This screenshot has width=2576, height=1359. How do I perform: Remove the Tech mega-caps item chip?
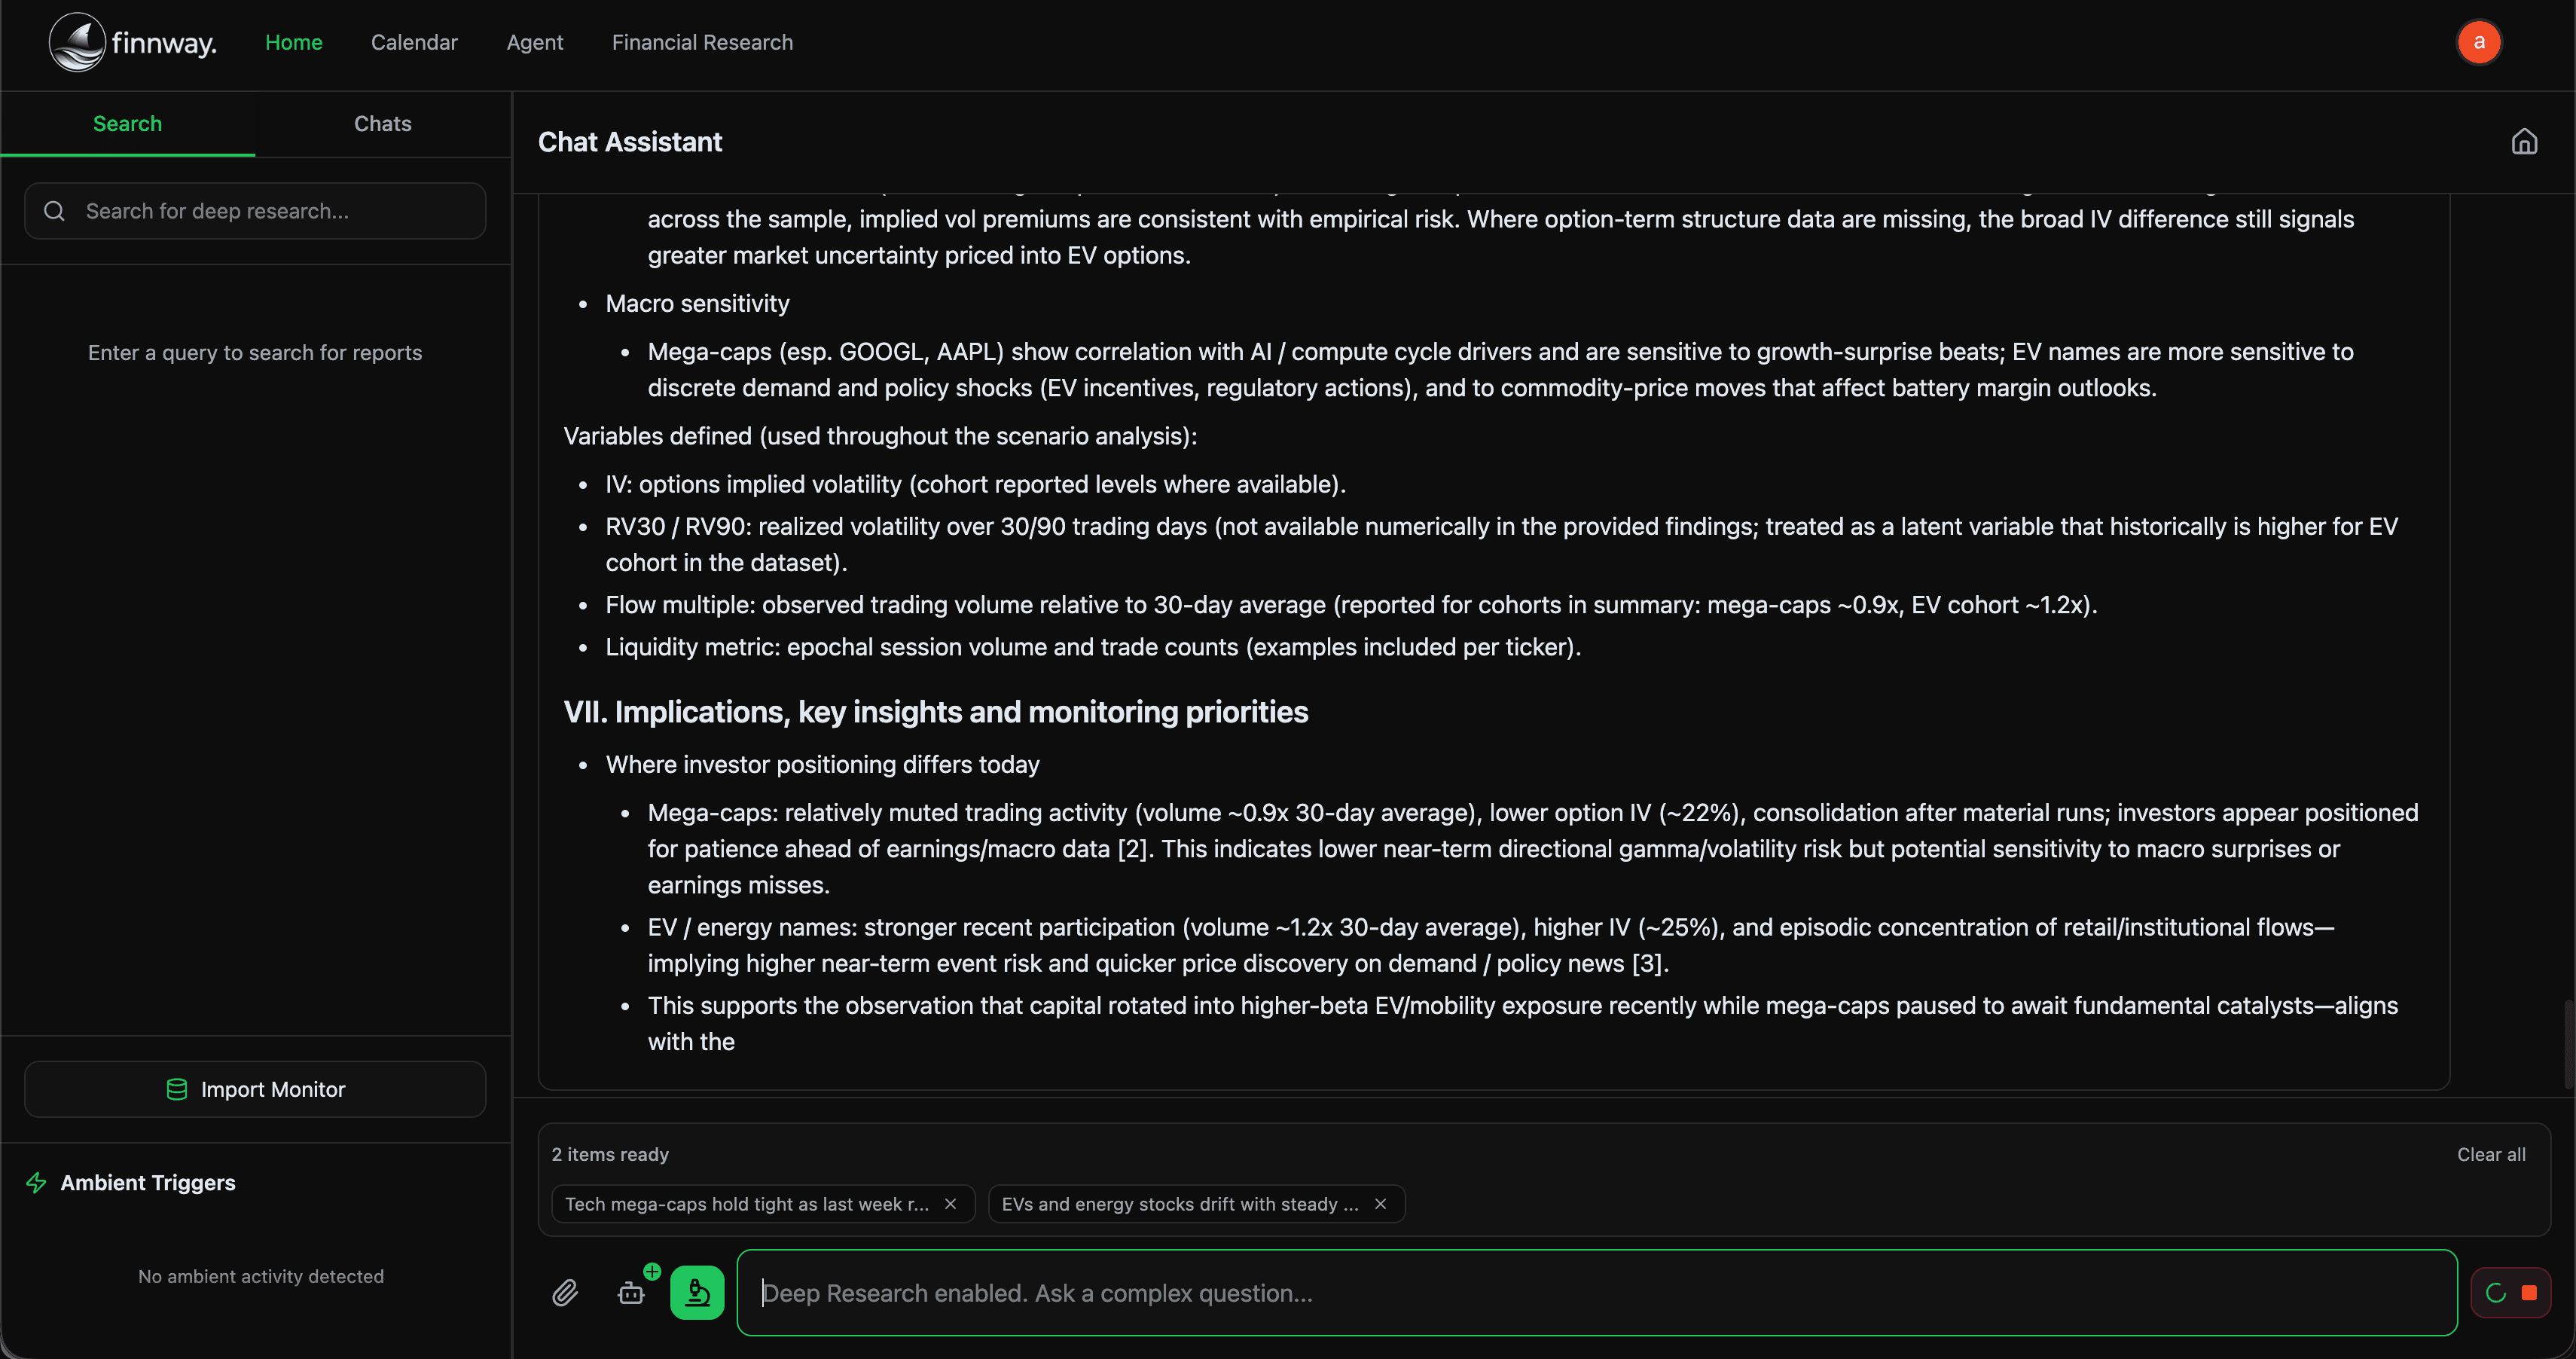(950, 1204)
